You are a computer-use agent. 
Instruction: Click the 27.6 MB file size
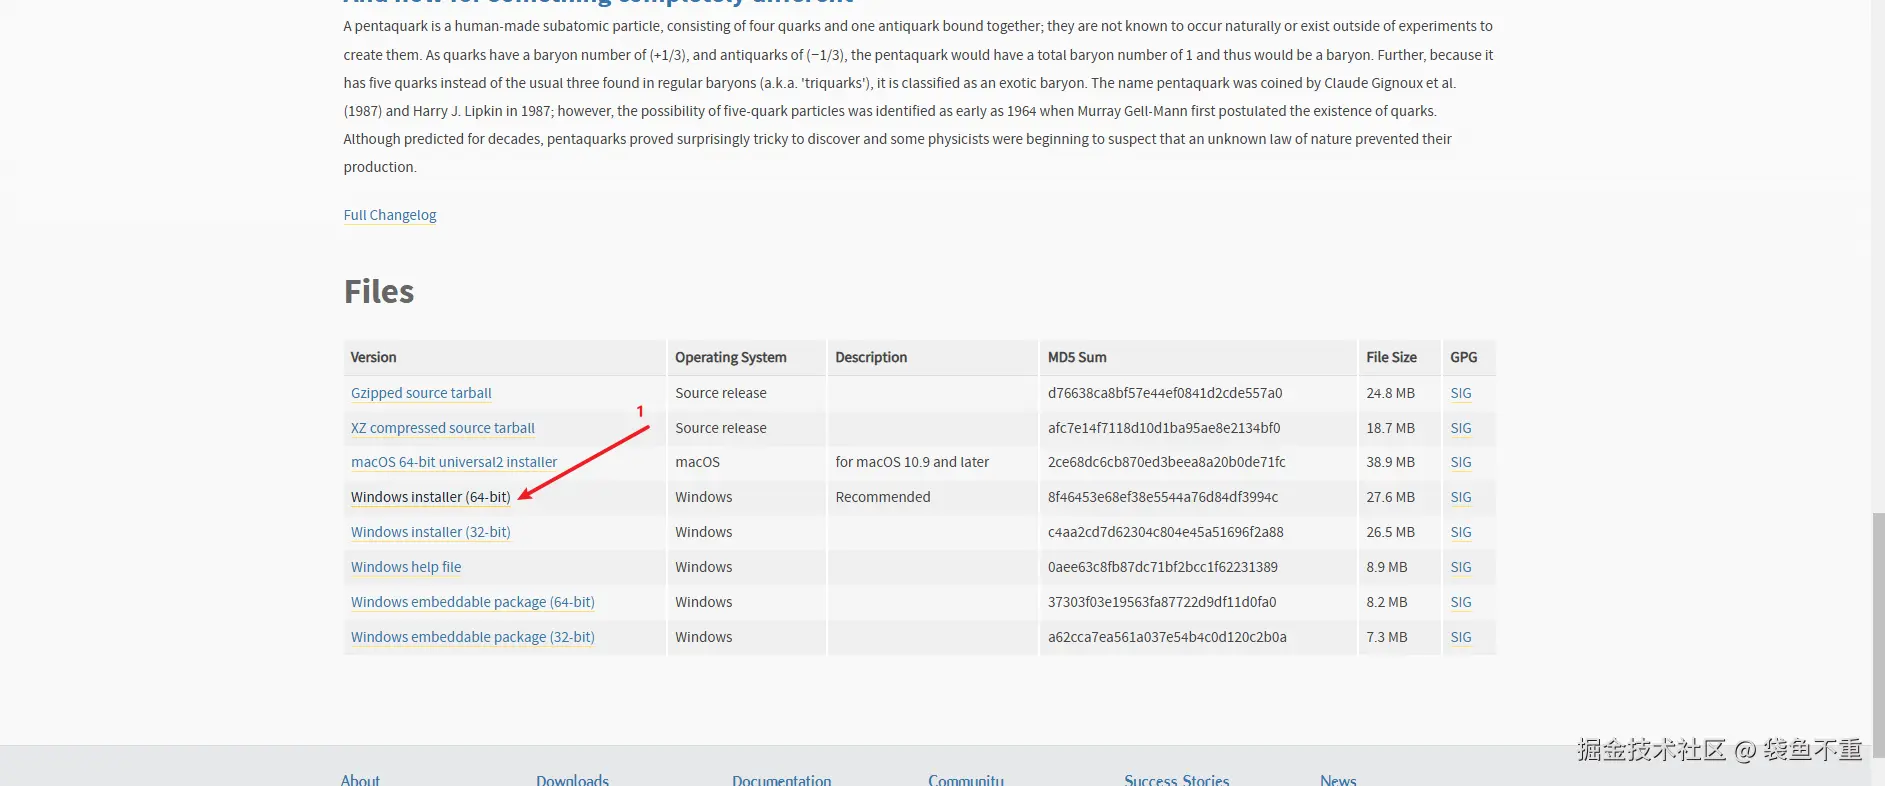click(x=1391, y=497)
